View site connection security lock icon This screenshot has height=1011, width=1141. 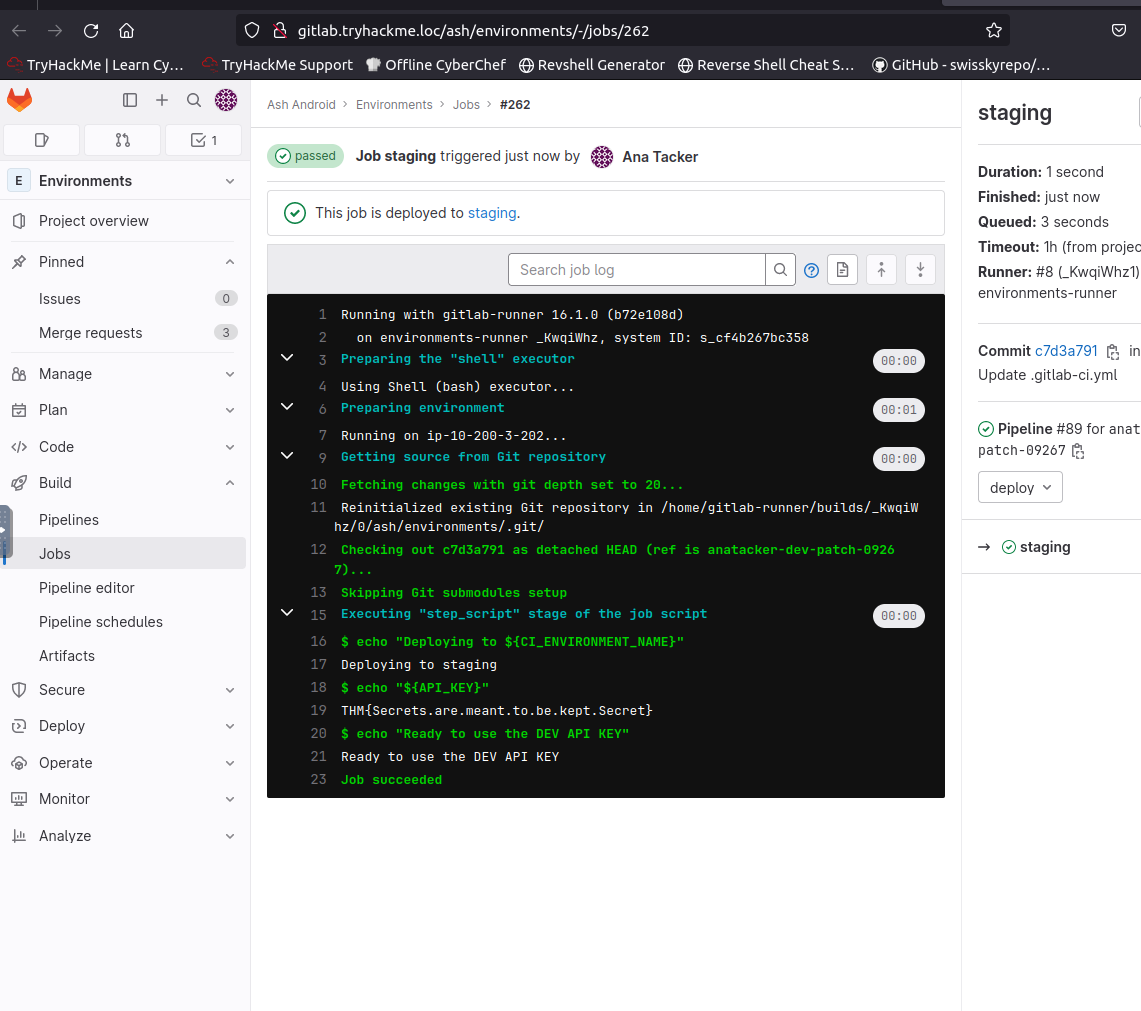tap(279, 31)
